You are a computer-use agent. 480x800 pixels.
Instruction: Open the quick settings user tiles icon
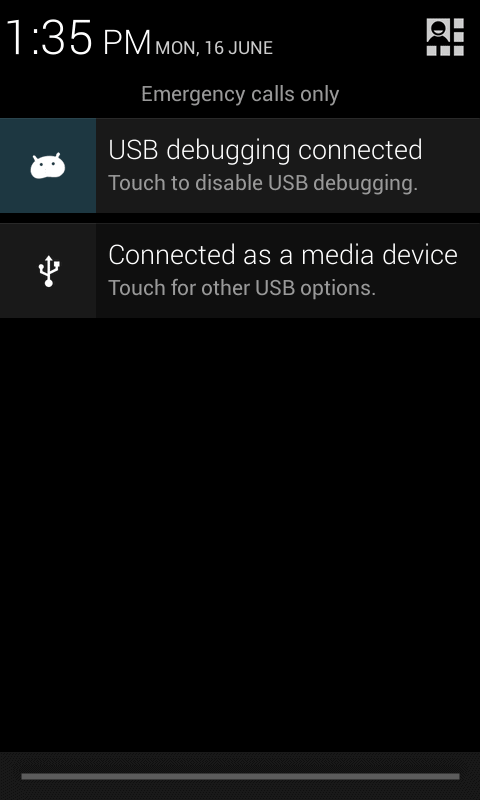click(x=445, y=37)
